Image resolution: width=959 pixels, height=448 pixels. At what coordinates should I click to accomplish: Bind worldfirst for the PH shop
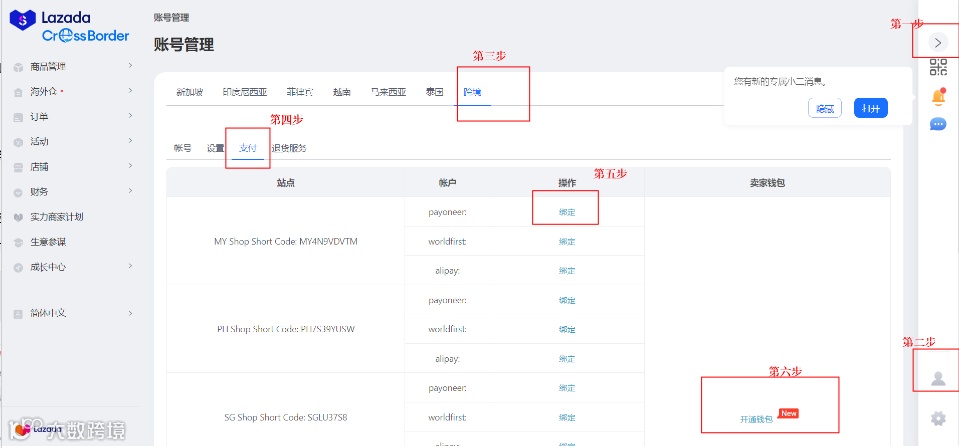pyautogui.click(x=567, y=329)
